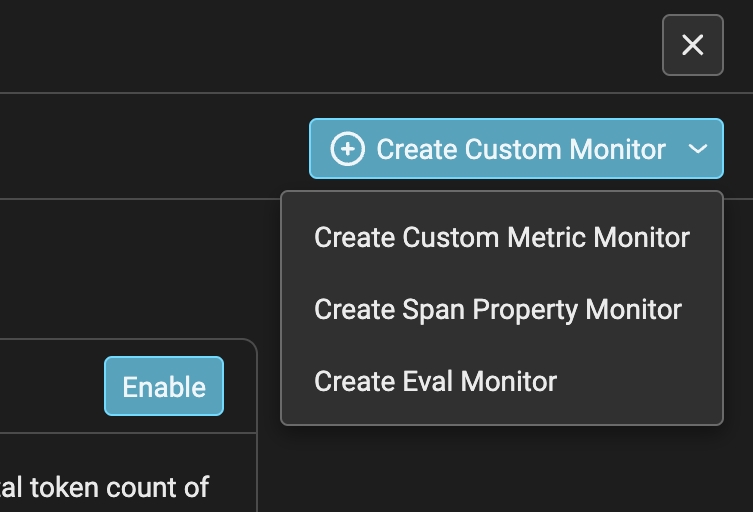753x512 pixels.
Task: Close the panel with the X button
Action: (692, 45)
